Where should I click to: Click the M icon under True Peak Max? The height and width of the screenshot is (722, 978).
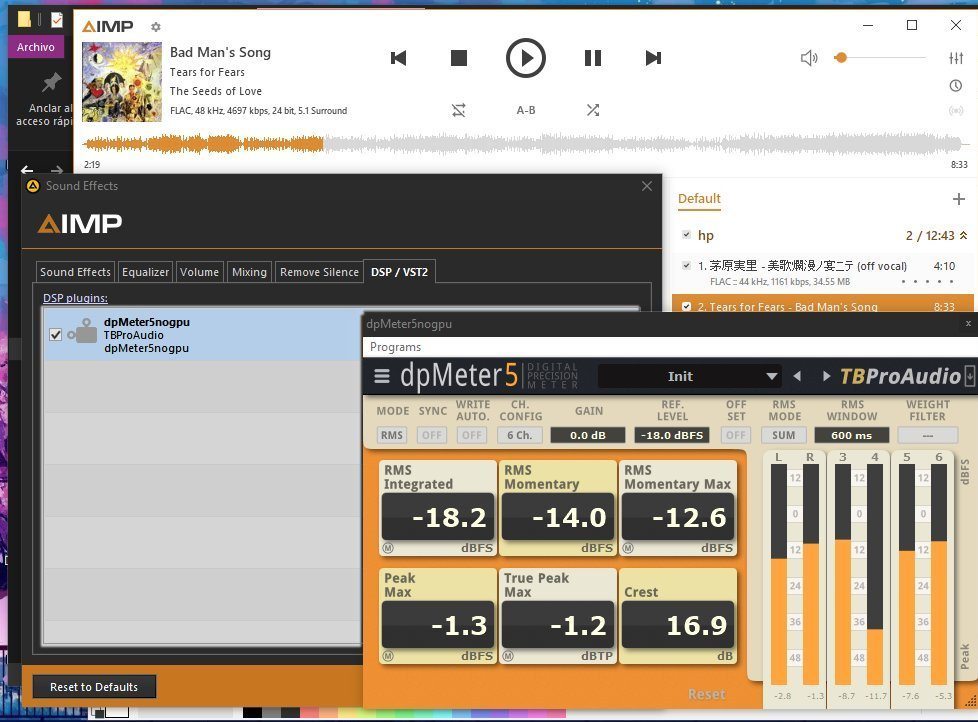(508, 656)
